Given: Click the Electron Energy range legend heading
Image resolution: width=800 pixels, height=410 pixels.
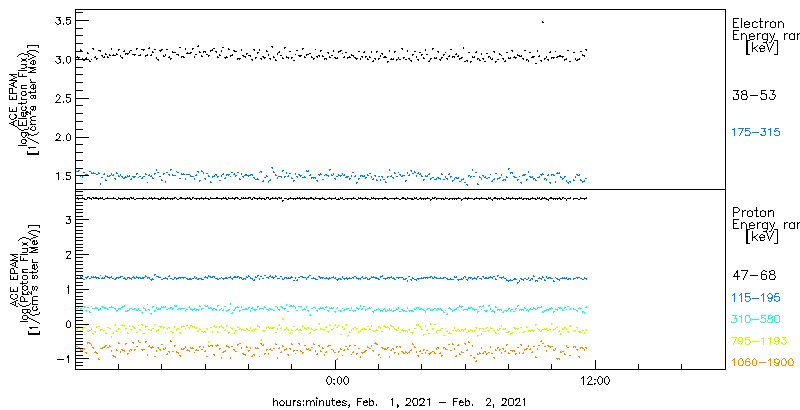Looking at the screenshot, I should [765, 36].
